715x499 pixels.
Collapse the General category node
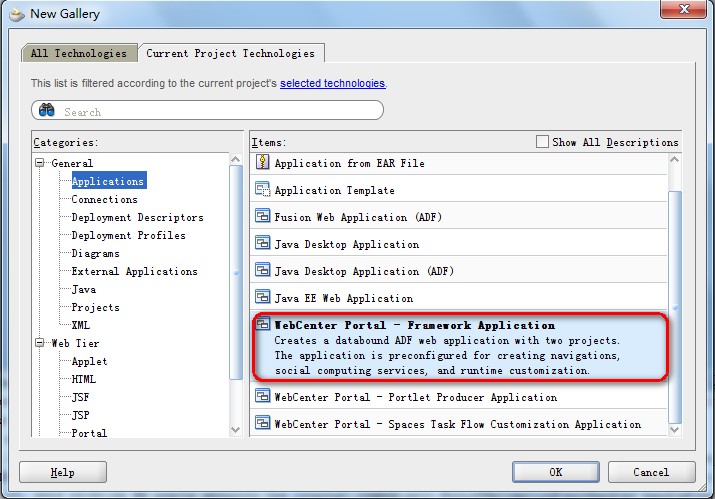[x=40, y=163]
